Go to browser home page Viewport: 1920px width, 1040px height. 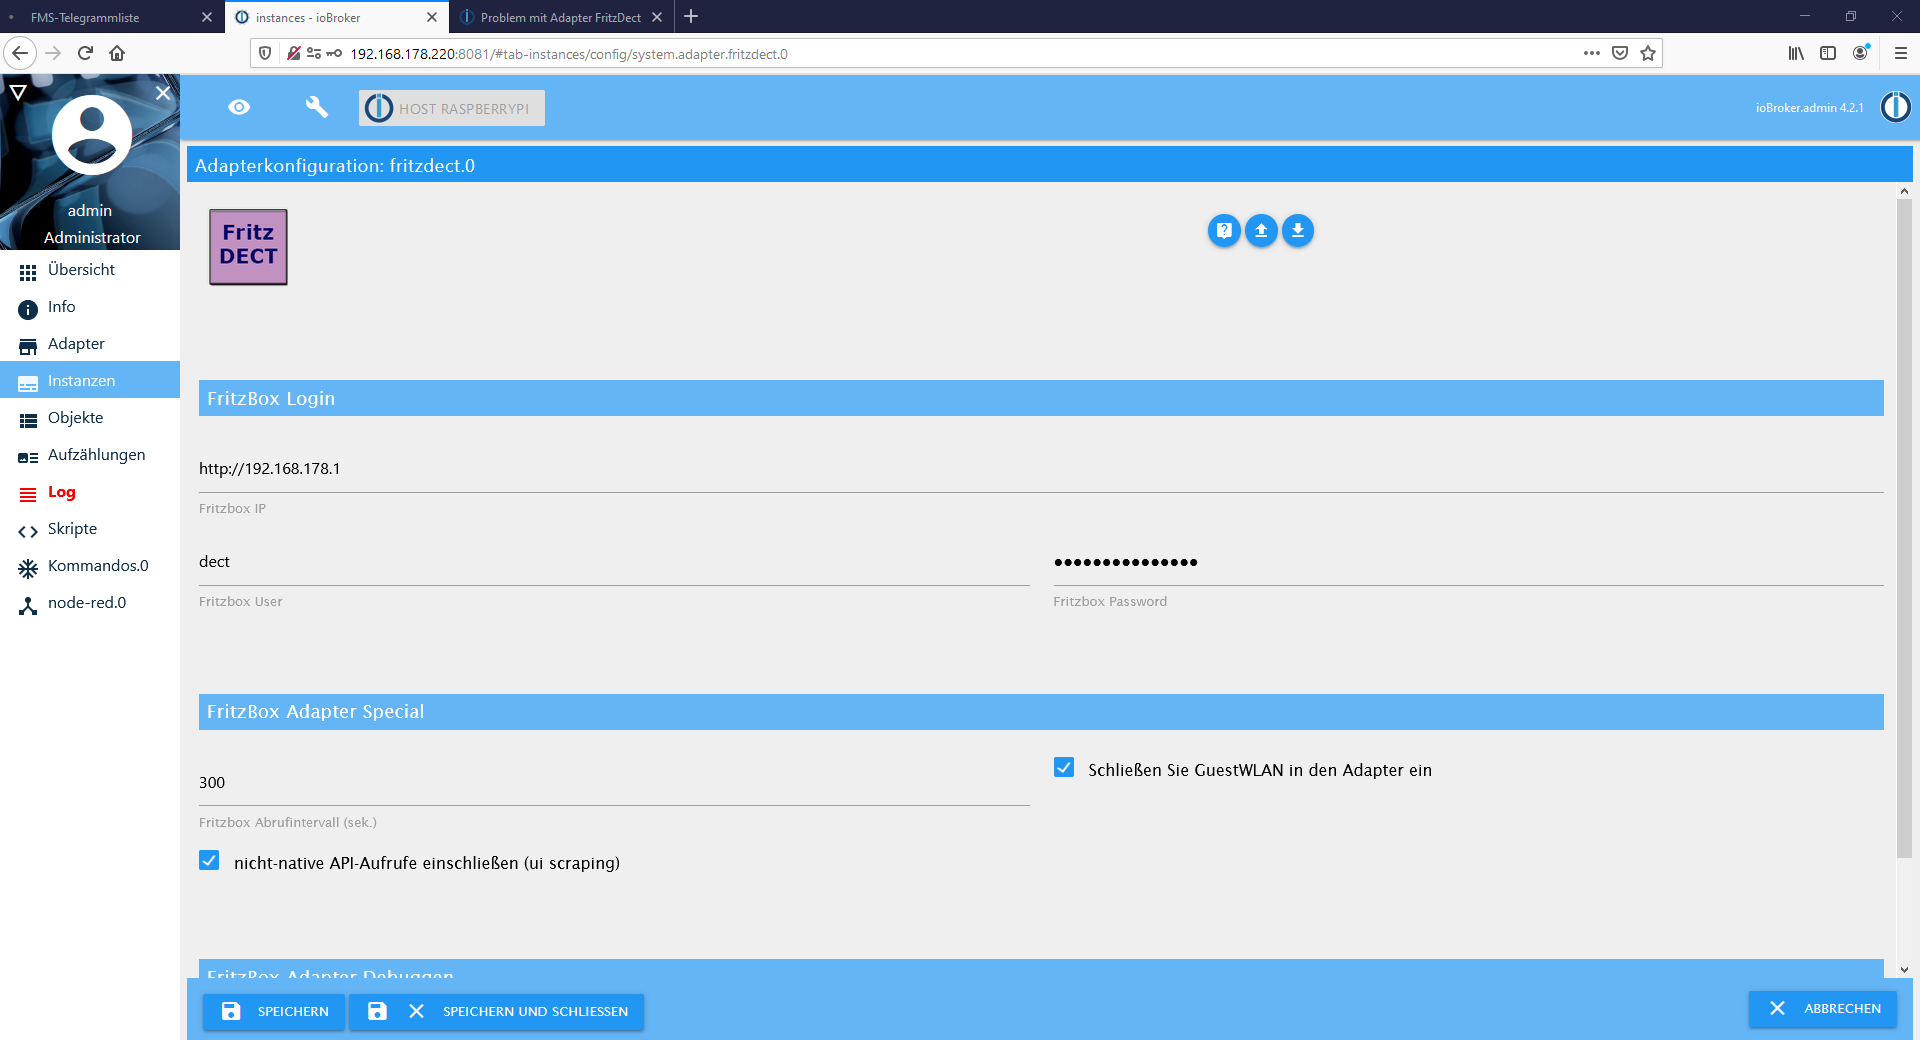coord(117,53)
